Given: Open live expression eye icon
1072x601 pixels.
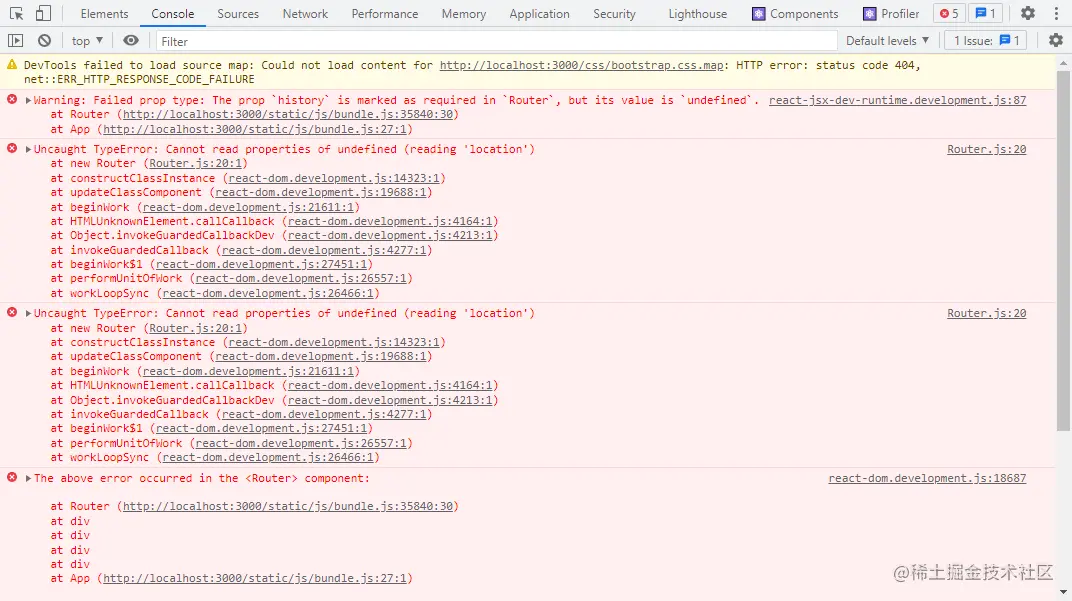Looking at the screenshot, I should click(x=131, y=41).
